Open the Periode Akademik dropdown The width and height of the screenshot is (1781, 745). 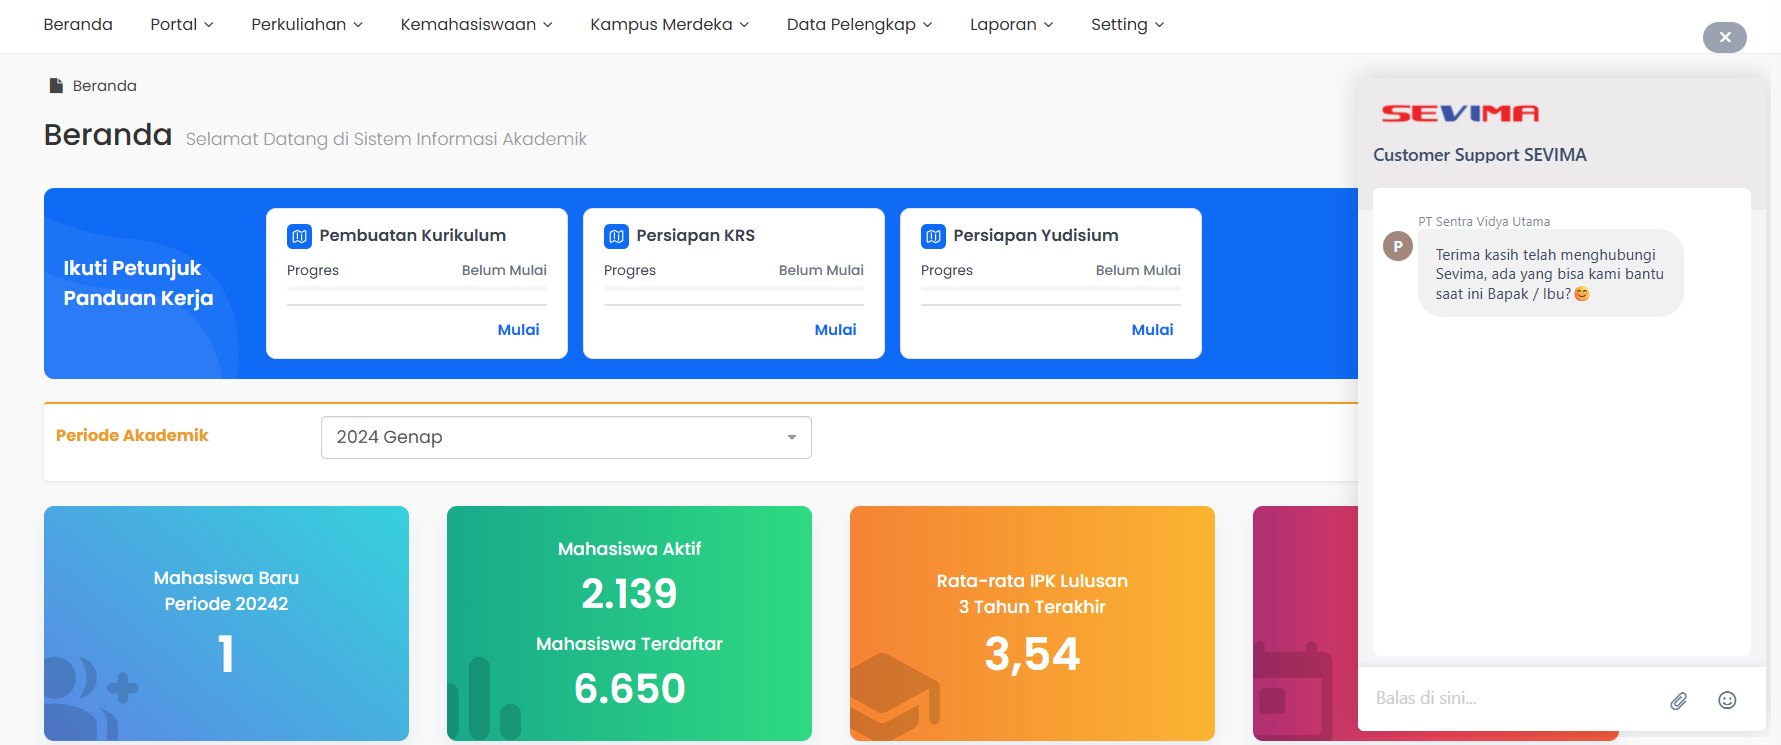[x=566, y=437]
